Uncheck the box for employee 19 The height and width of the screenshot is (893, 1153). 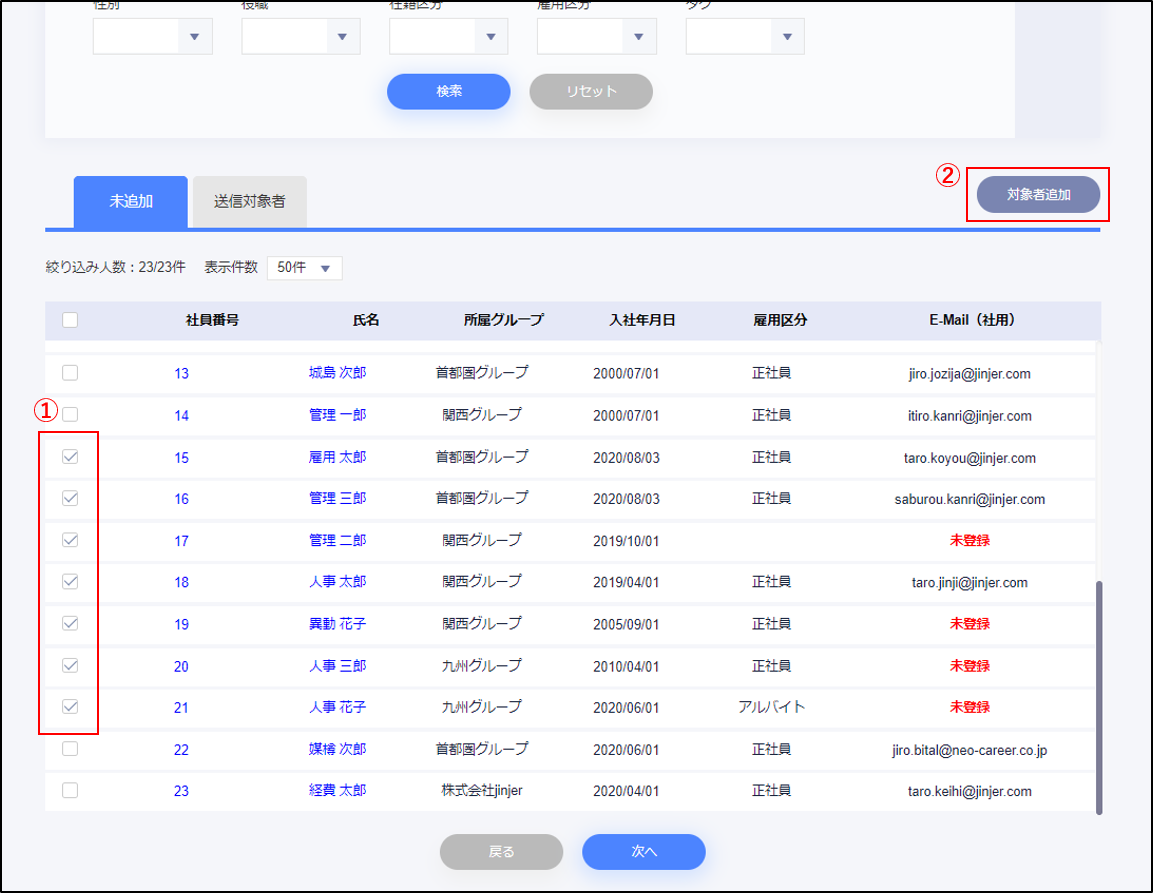[x=70, y=624]
